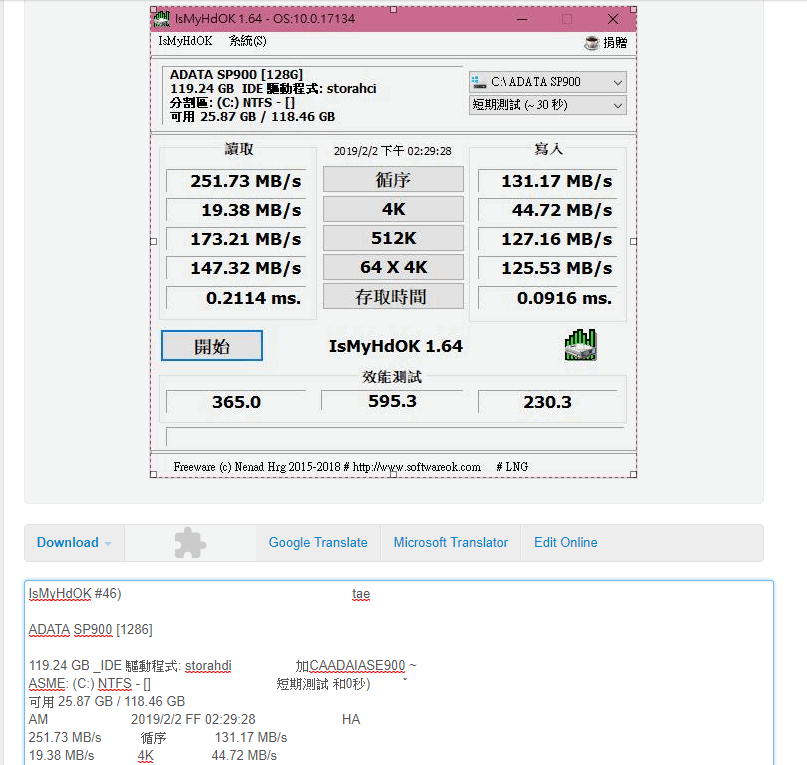807x765 pixels.
Task: Close the IsMyHdOK window
Action: (612, 19)
